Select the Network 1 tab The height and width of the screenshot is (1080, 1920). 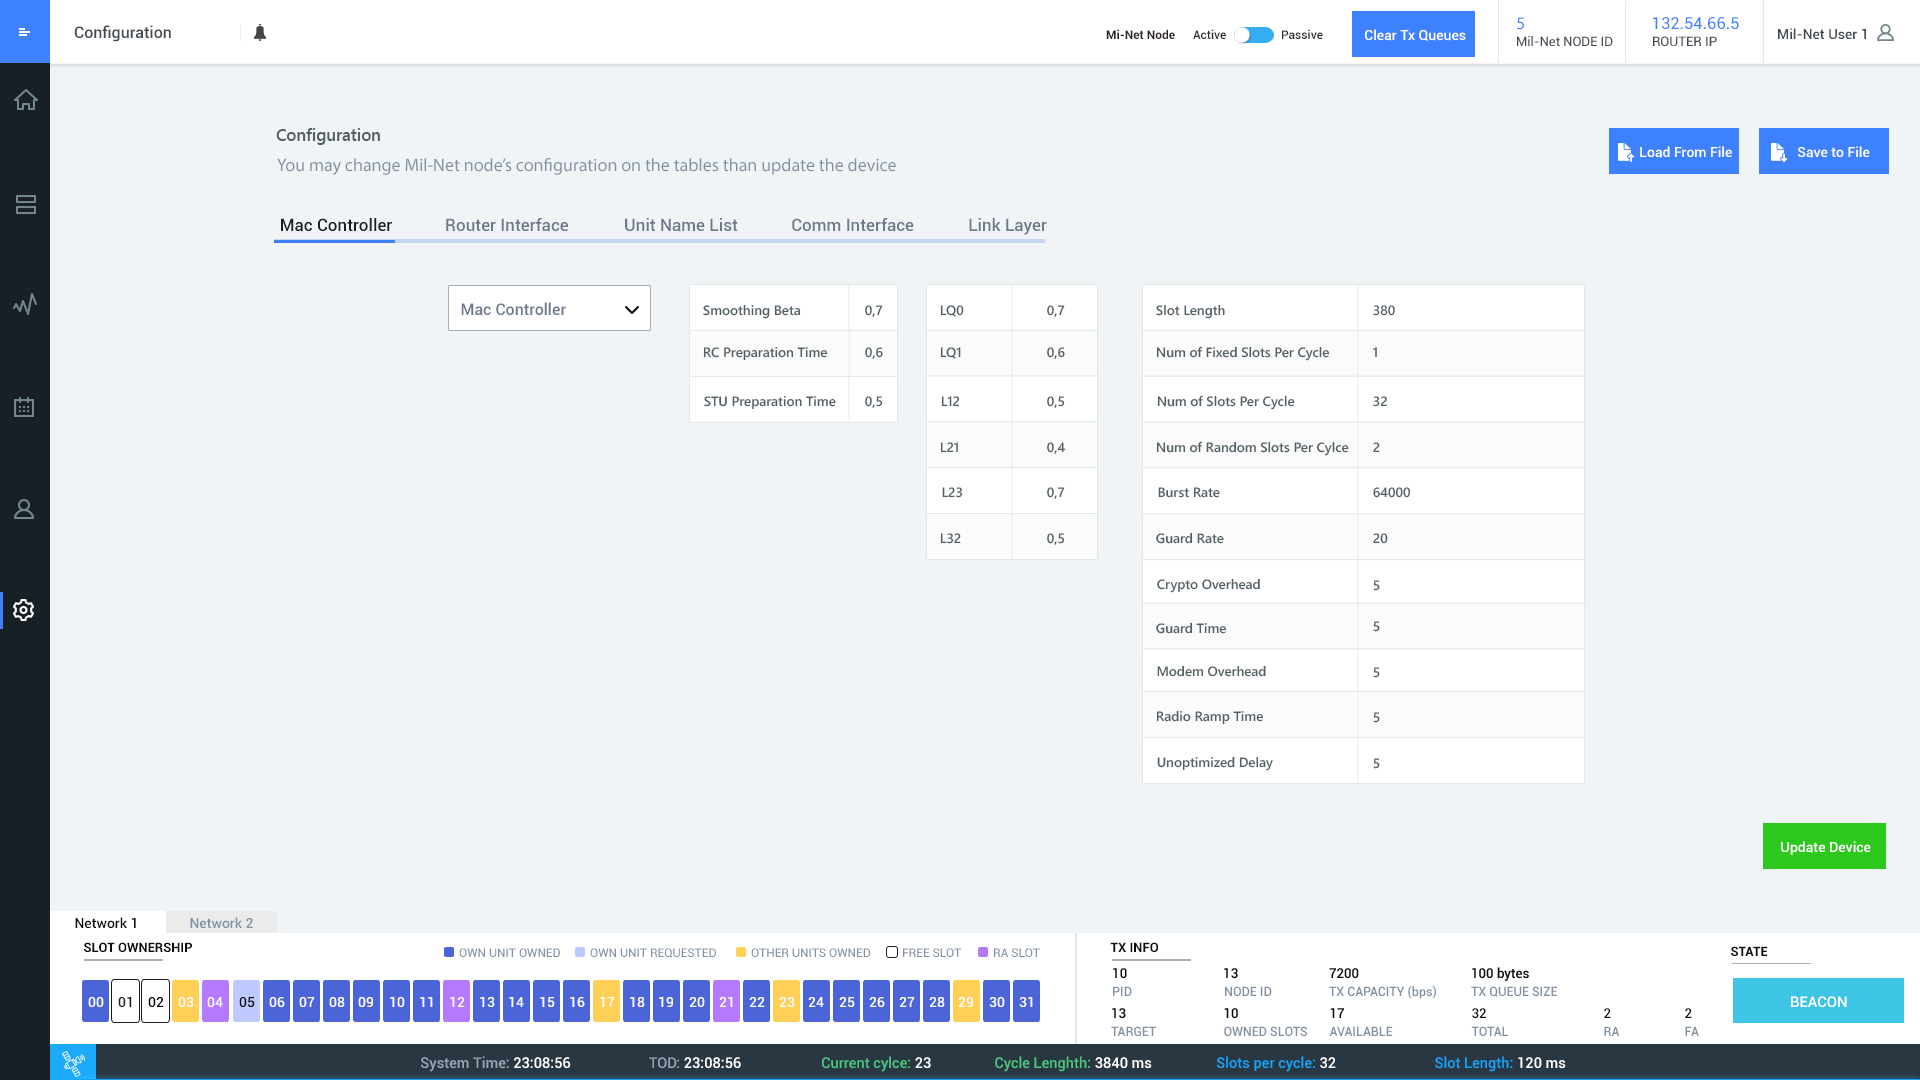click(x=106, y=923)
